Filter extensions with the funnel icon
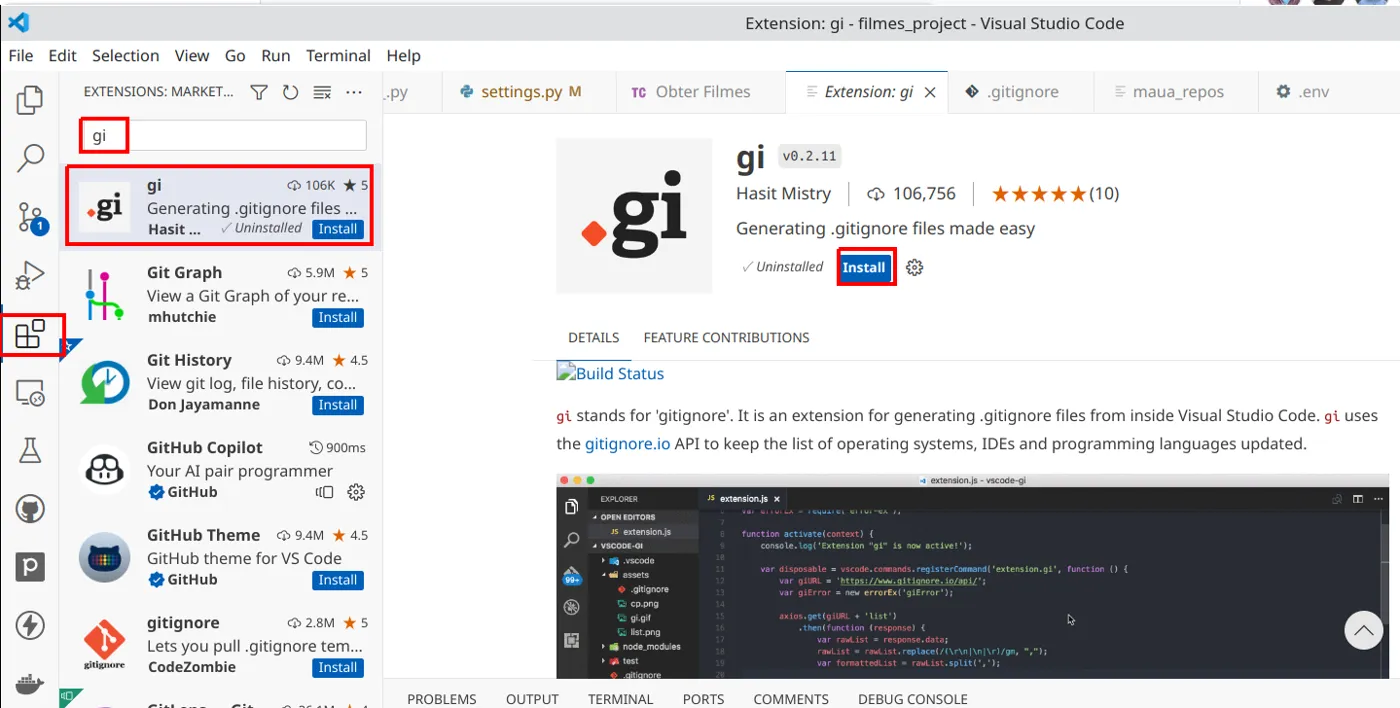 [258, 92]
